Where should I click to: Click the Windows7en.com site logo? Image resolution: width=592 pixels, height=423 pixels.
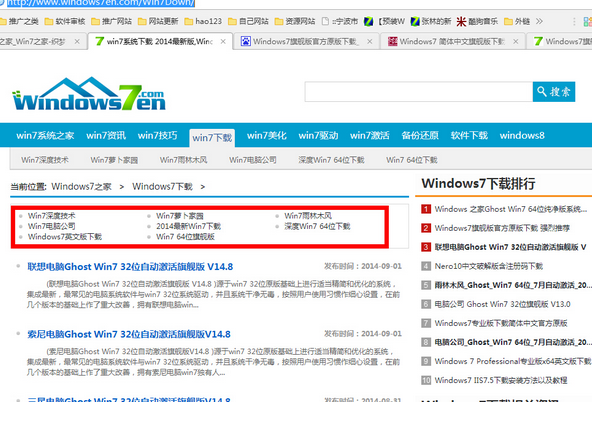click(x=89, y=94)
